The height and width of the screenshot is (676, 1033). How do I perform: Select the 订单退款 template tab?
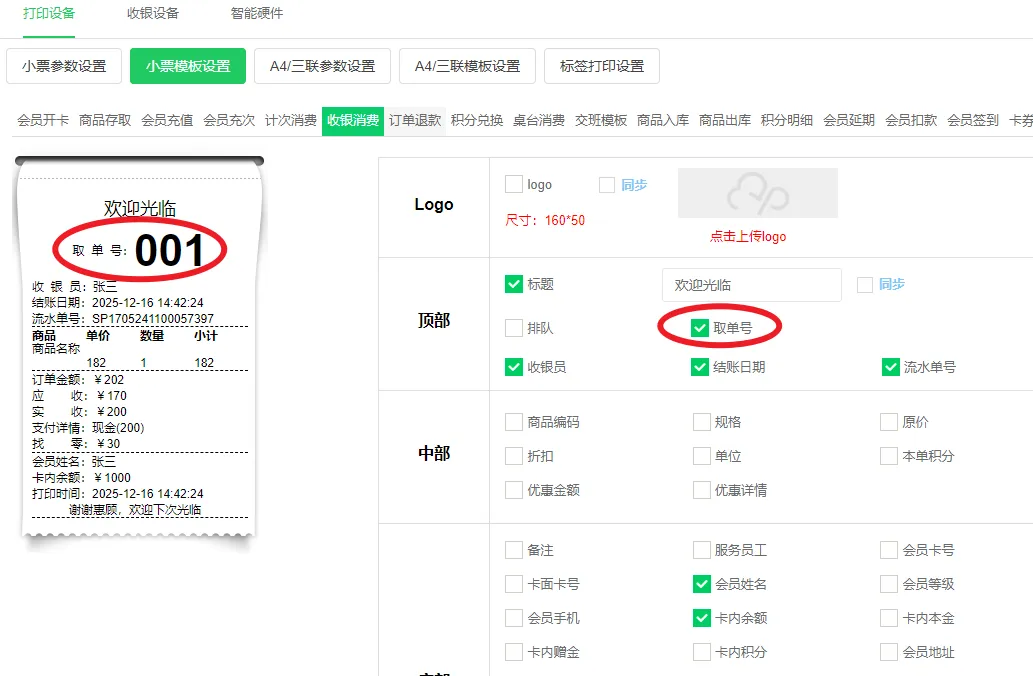click(x=415, y=120)
